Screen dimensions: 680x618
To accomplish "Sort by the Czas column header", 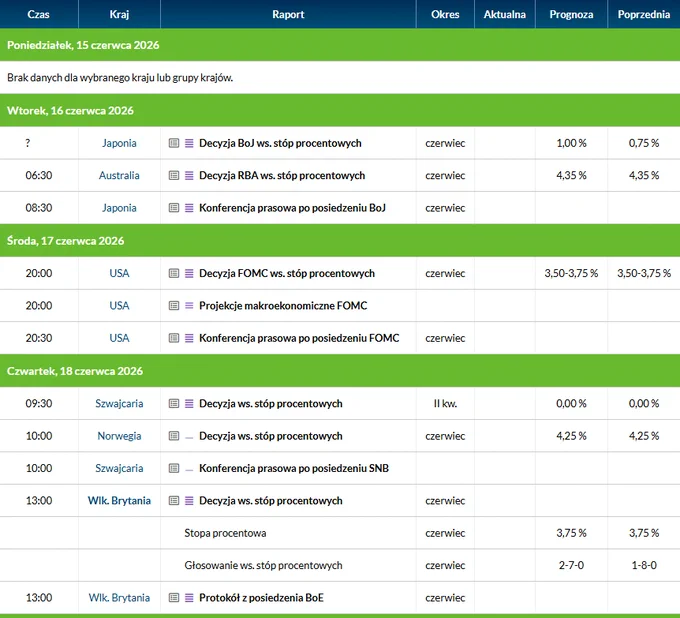I will coord(39,14).
